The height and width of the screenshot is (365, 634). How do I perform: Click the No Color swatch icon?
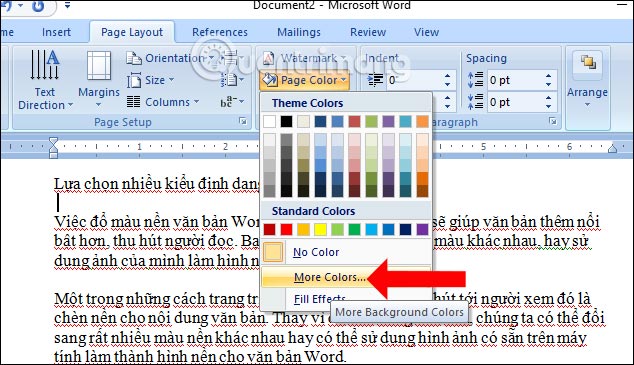pos(273,252)
